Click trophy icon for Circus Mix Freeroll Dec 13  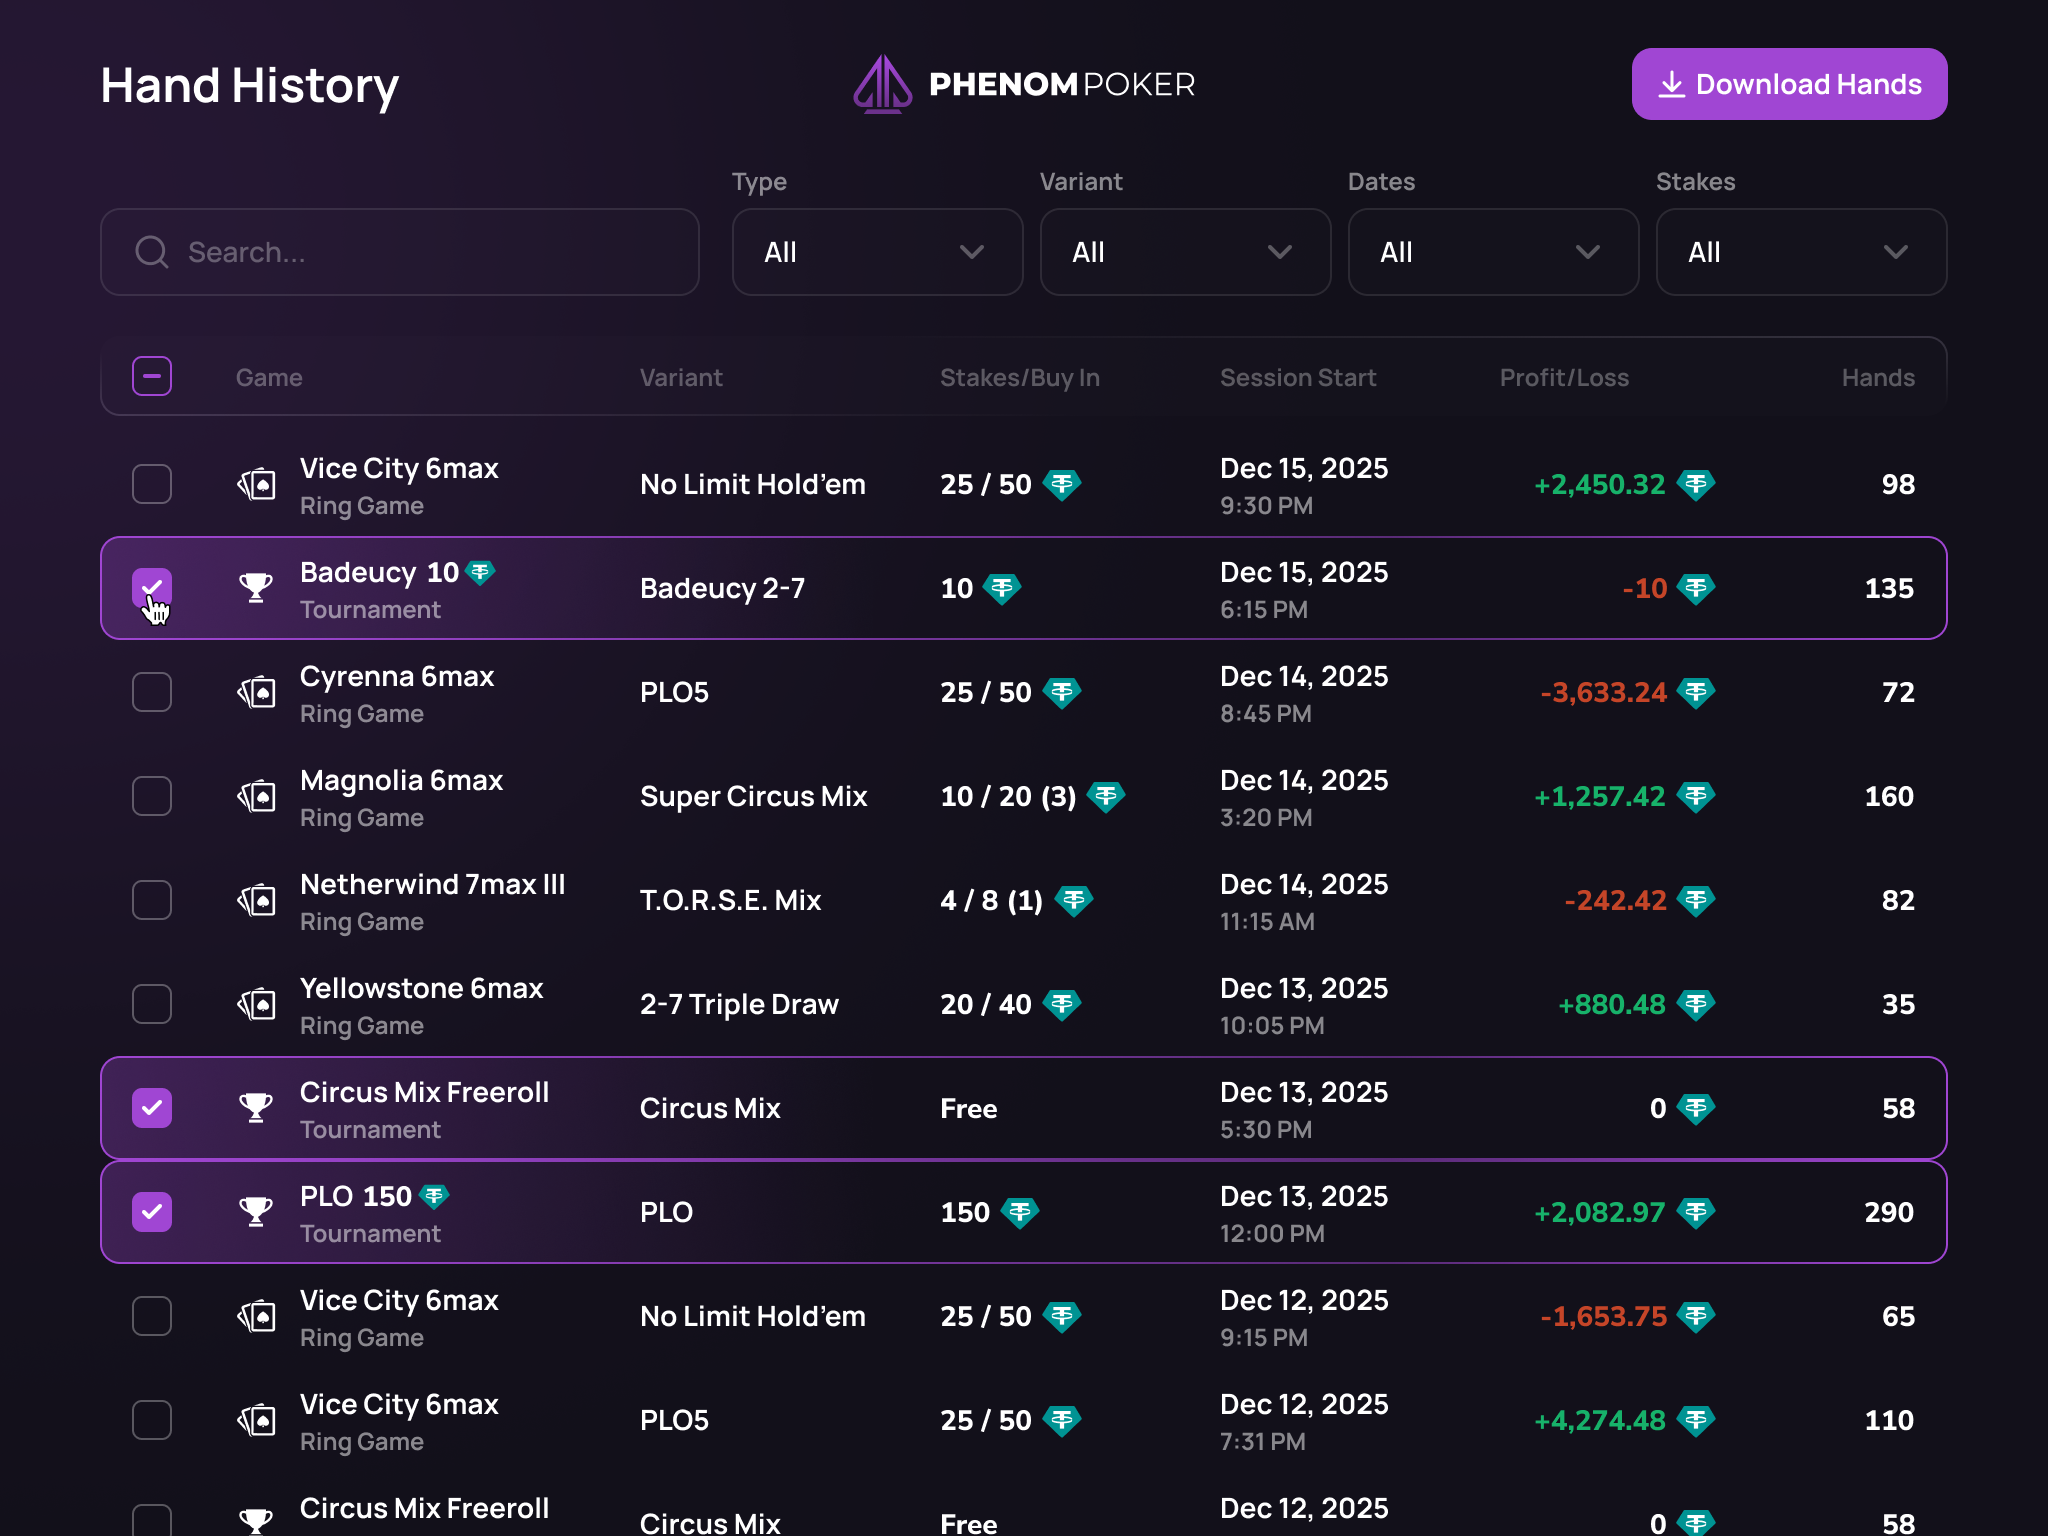pos(256,1108)
